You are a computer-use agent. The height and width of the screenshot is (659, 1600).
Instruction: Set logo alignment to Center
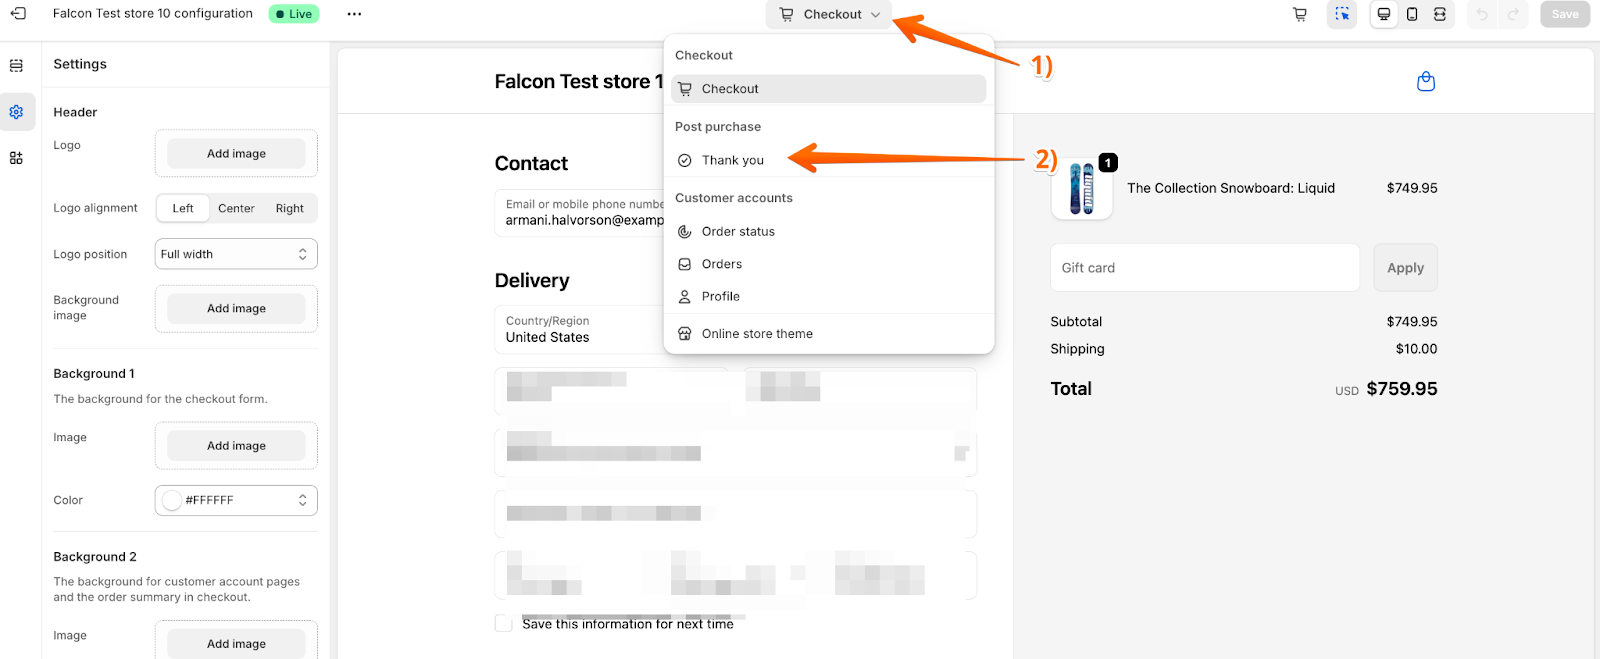click(x=236, y=208)
